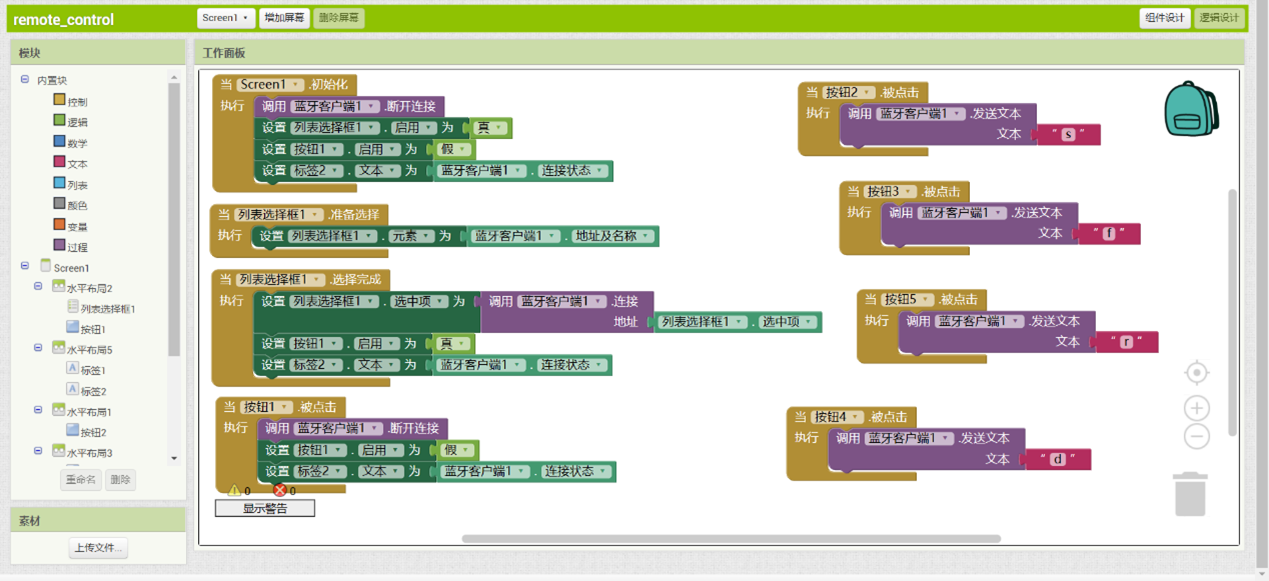
Task: Select 列表选择框1 in component tree
Action: [x=107, y=309]
